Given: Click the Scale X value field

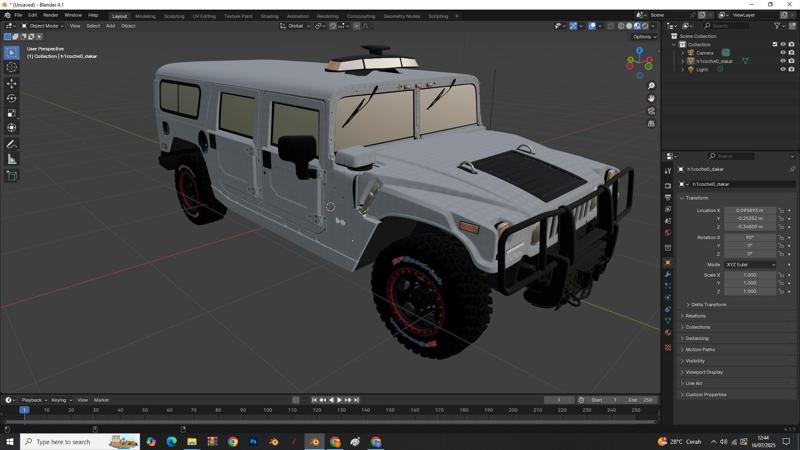Looking at the screenshot, I should [750, 275].
